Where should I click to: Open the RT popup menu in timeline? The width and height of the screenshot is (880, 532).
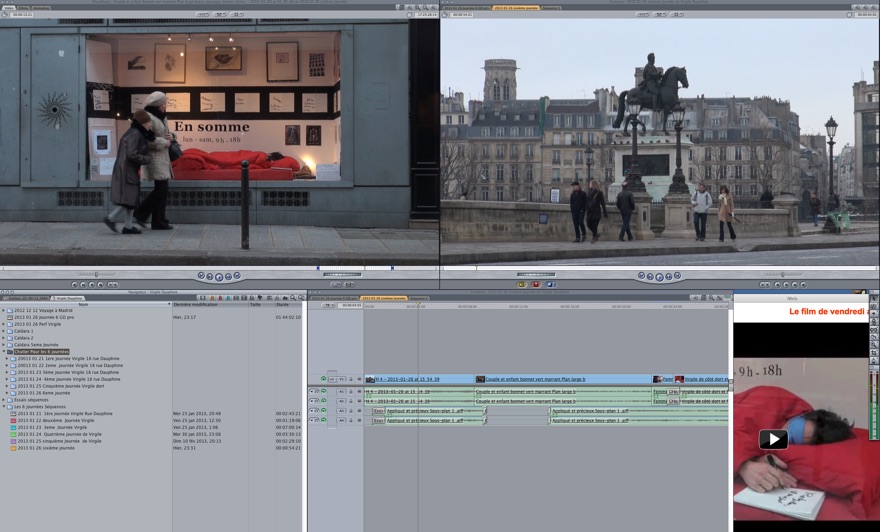tap(328, 305)
